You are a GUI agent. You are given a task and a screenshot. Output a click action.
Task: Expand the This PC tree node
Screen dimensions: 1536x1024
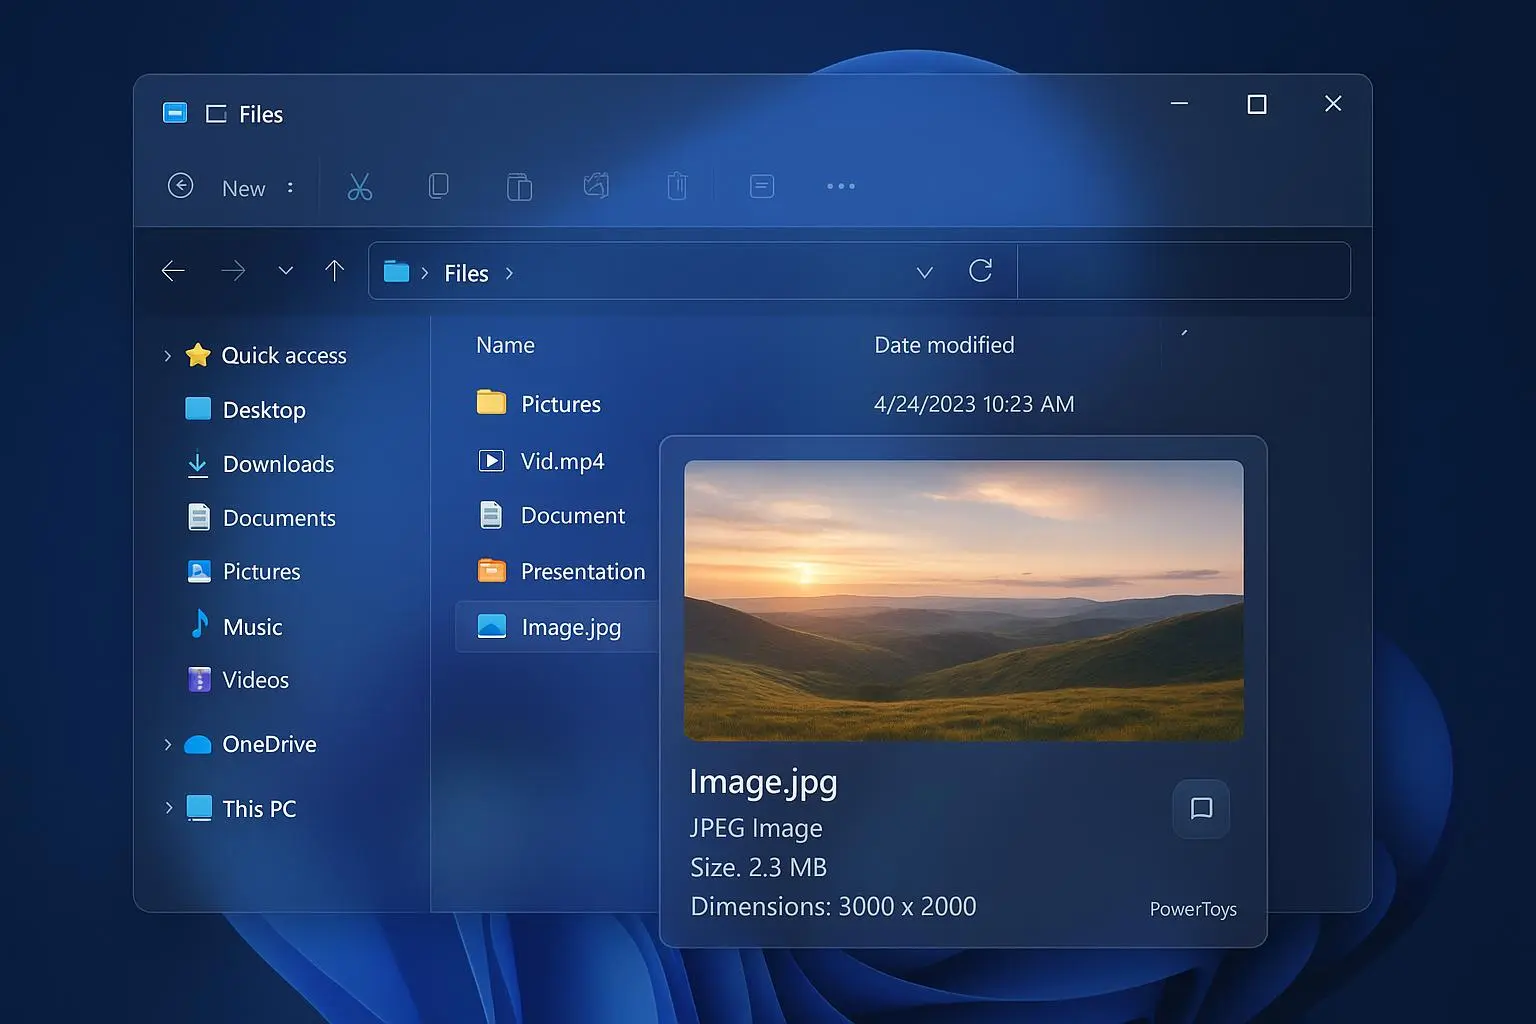coord(167,808)
